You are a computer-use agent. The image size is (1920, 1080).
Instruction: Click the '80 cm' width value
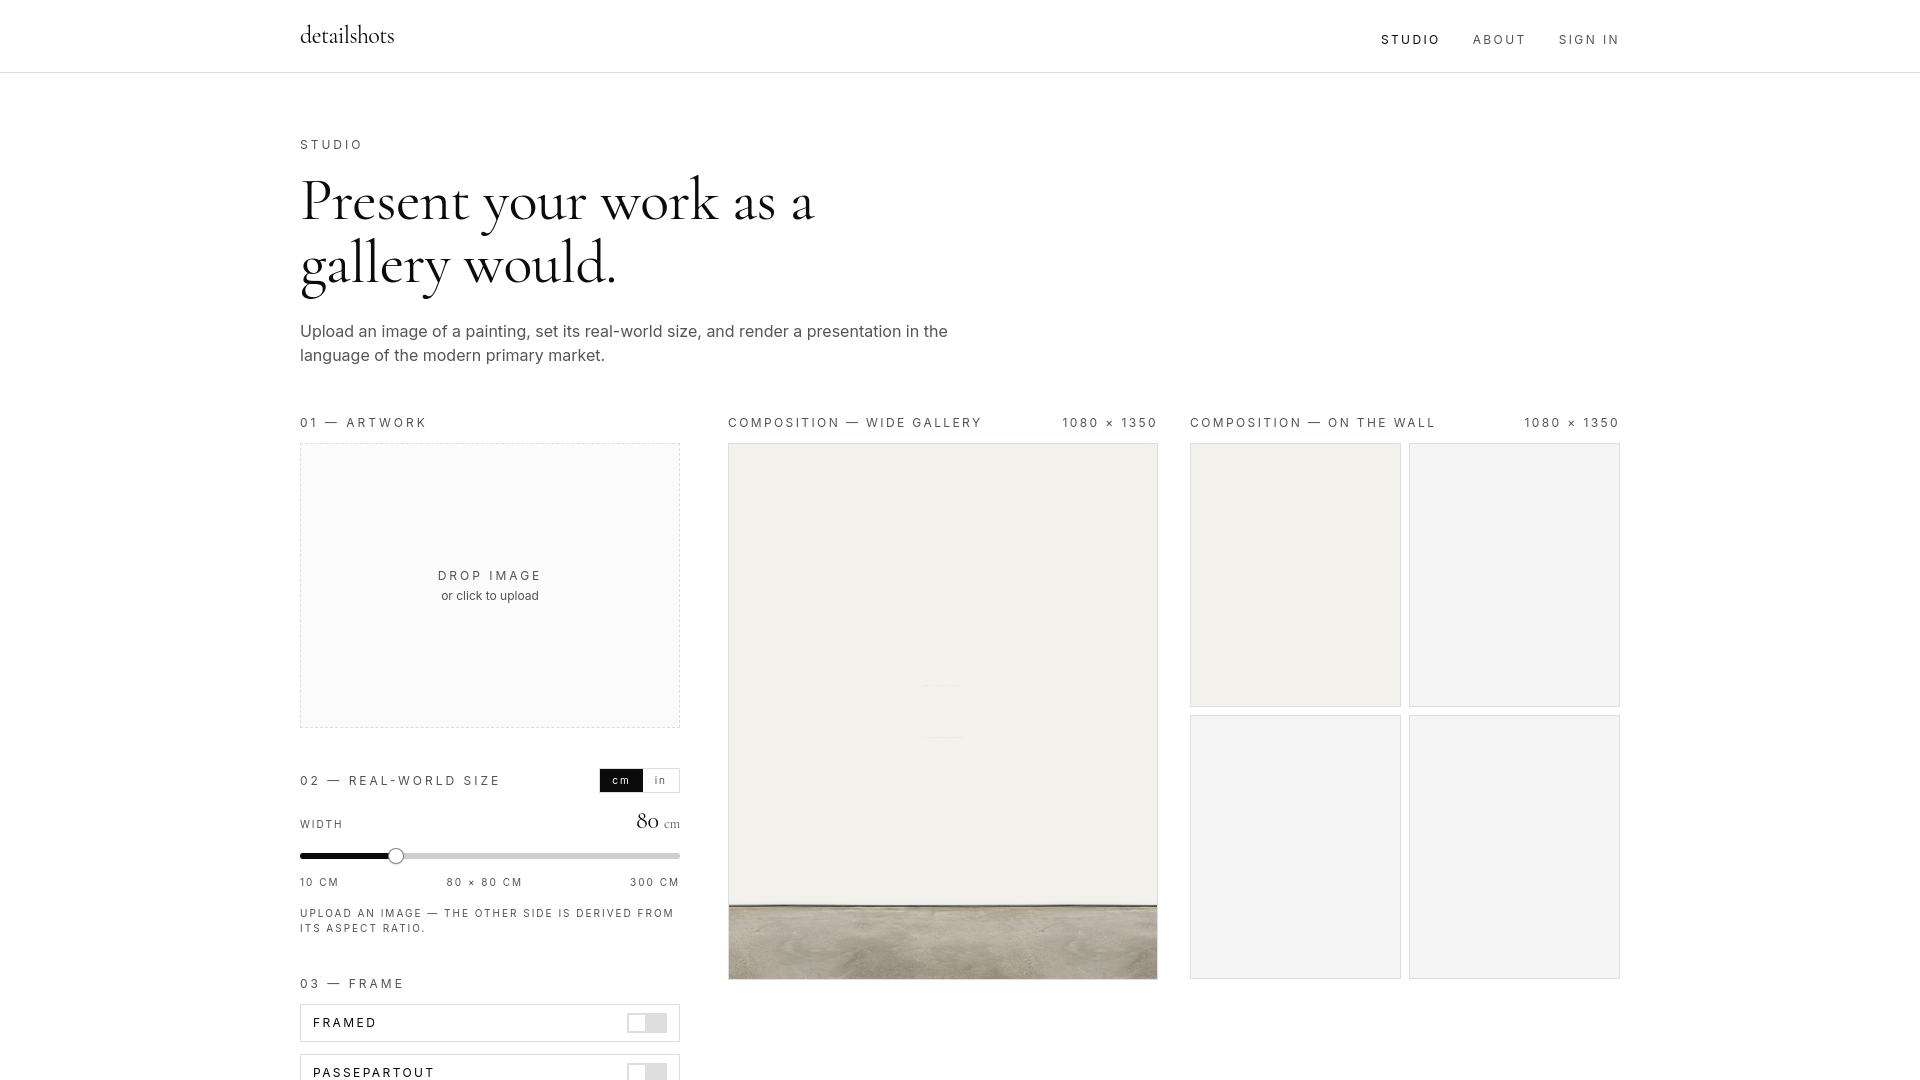(658, 822)
